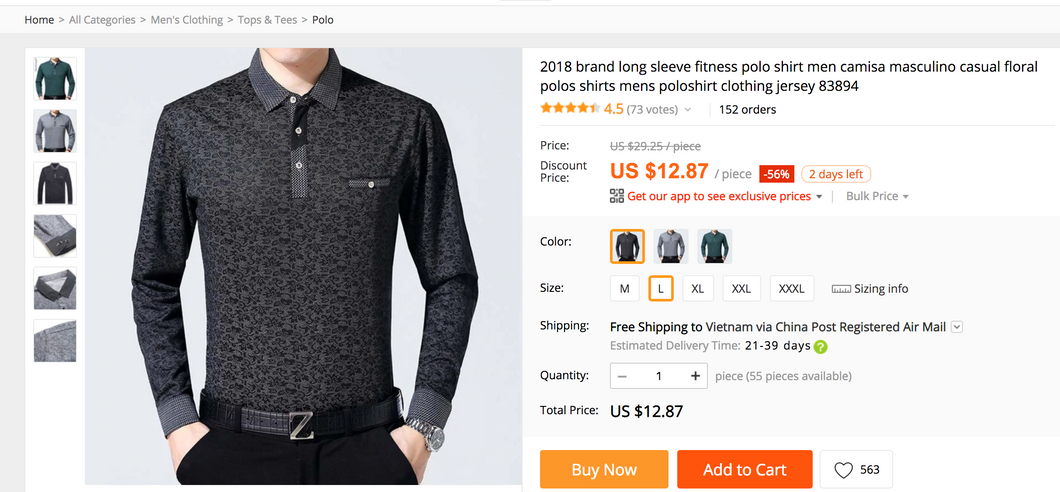
Task: Click the Sizing info ruler icon
Action: (841, 289)
